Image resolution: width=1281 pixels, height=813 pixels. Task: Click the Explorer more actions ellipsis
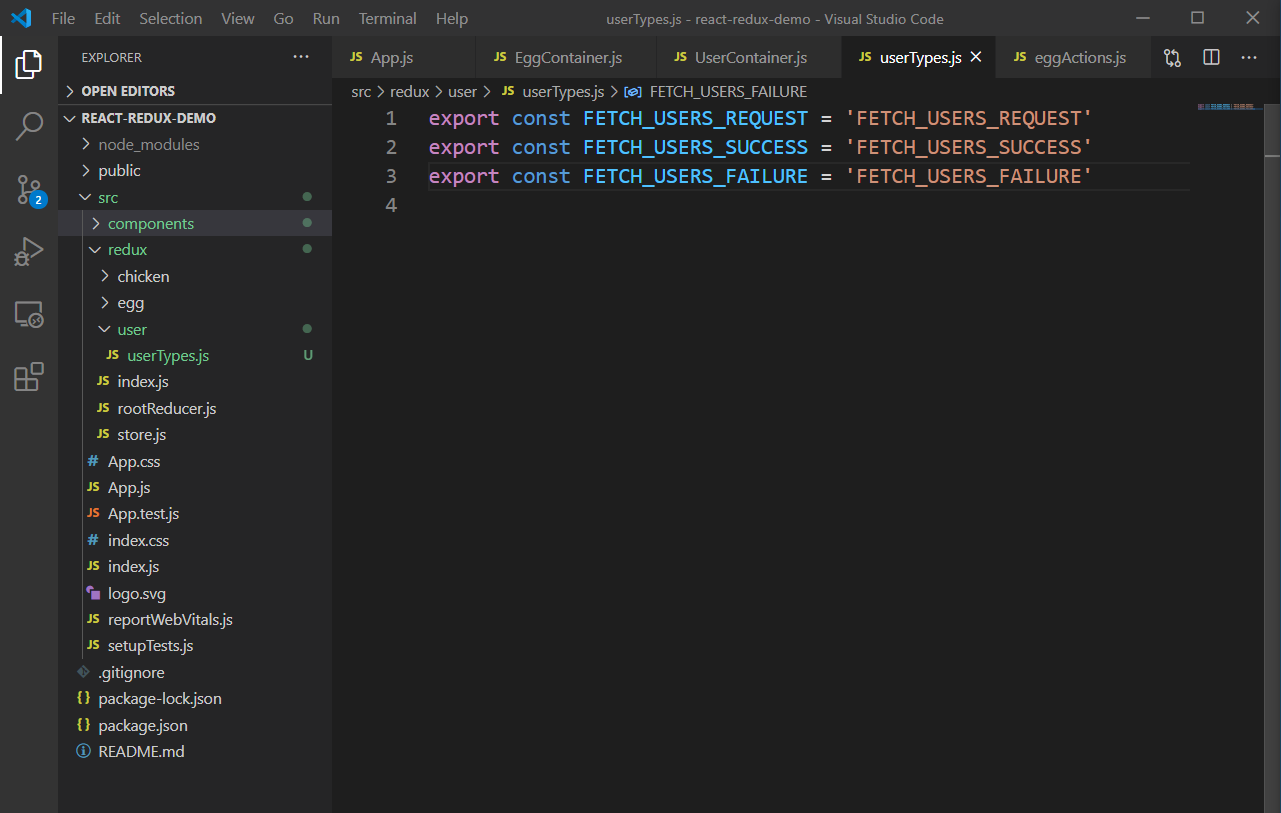(301, 57)
